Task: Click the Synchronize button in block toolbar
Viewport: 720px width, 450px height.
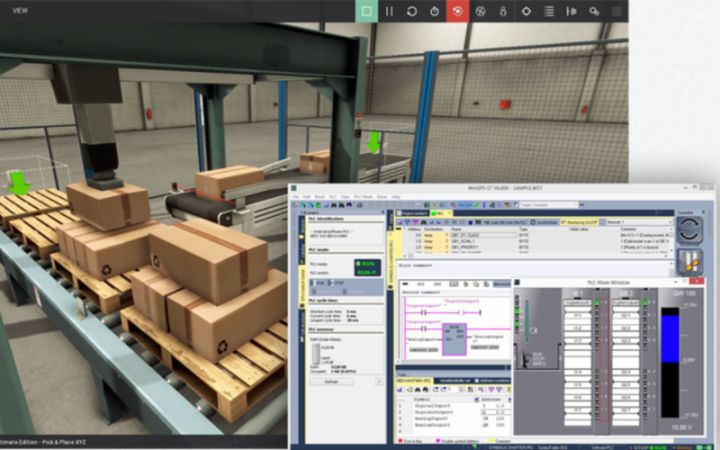Action: coord(545,222)
